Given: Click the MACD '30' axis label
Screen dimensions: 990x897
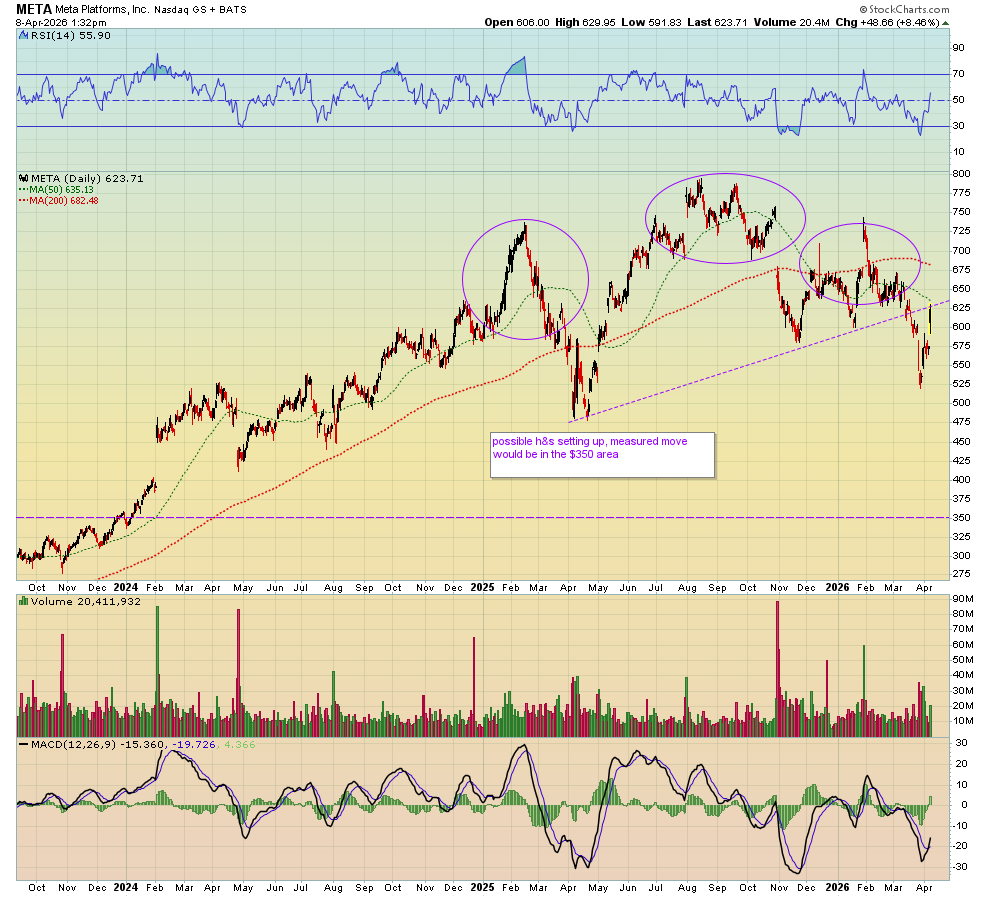Looking at the screenshot, I should 962,743.
